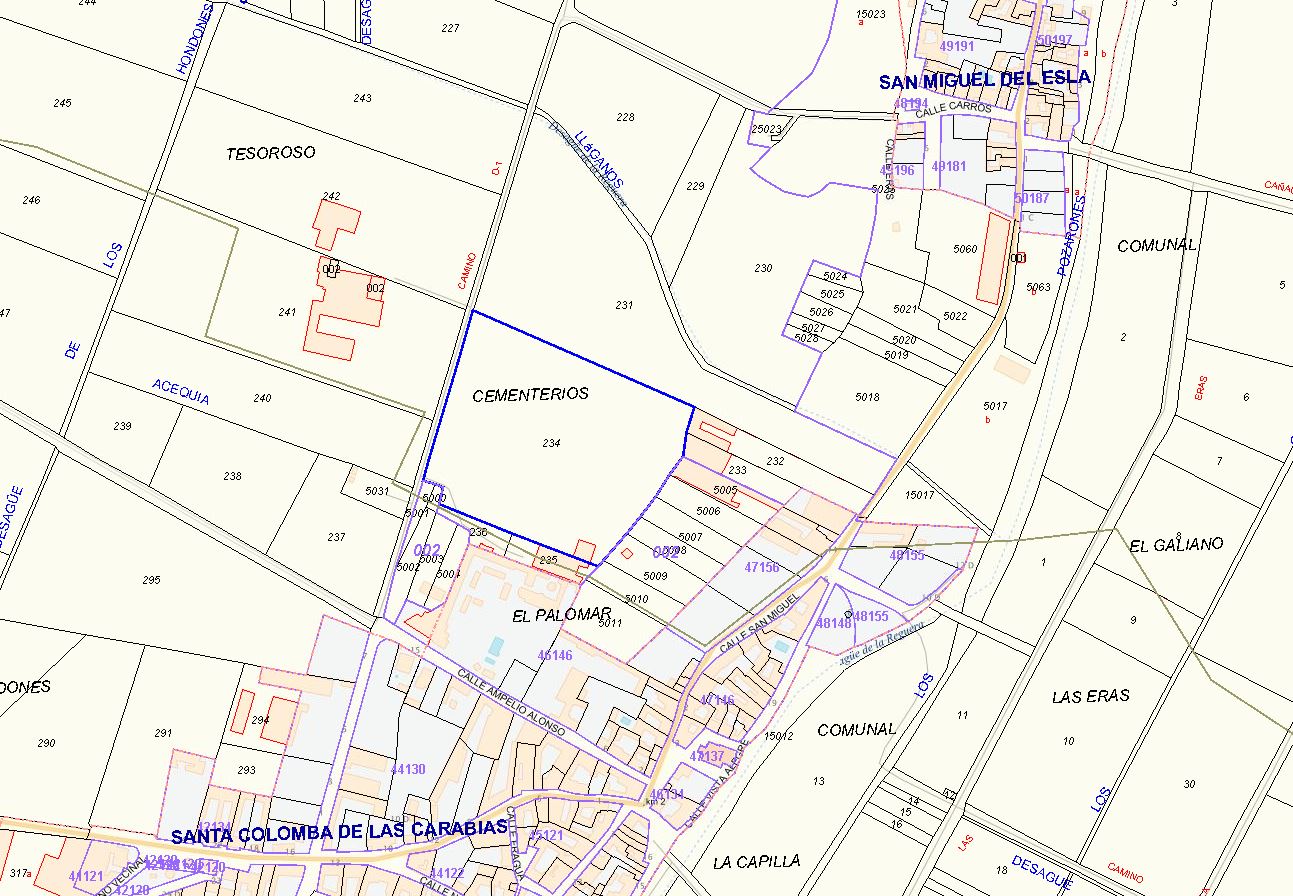Click parcel number 5060
This screenshot has height=896, width=1293.
pyautogui.click(x=965, y=248)
